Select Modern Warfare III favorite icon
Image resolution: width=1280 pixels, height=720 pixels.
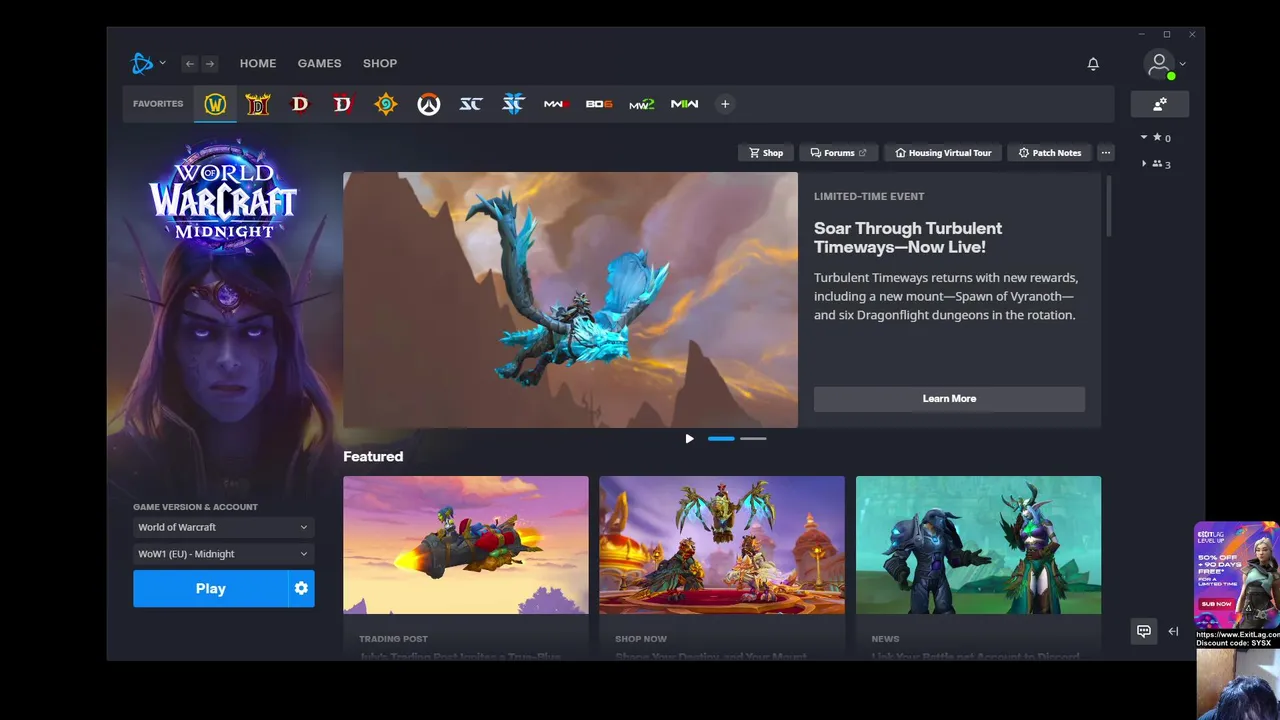click(x=556, y=104)
